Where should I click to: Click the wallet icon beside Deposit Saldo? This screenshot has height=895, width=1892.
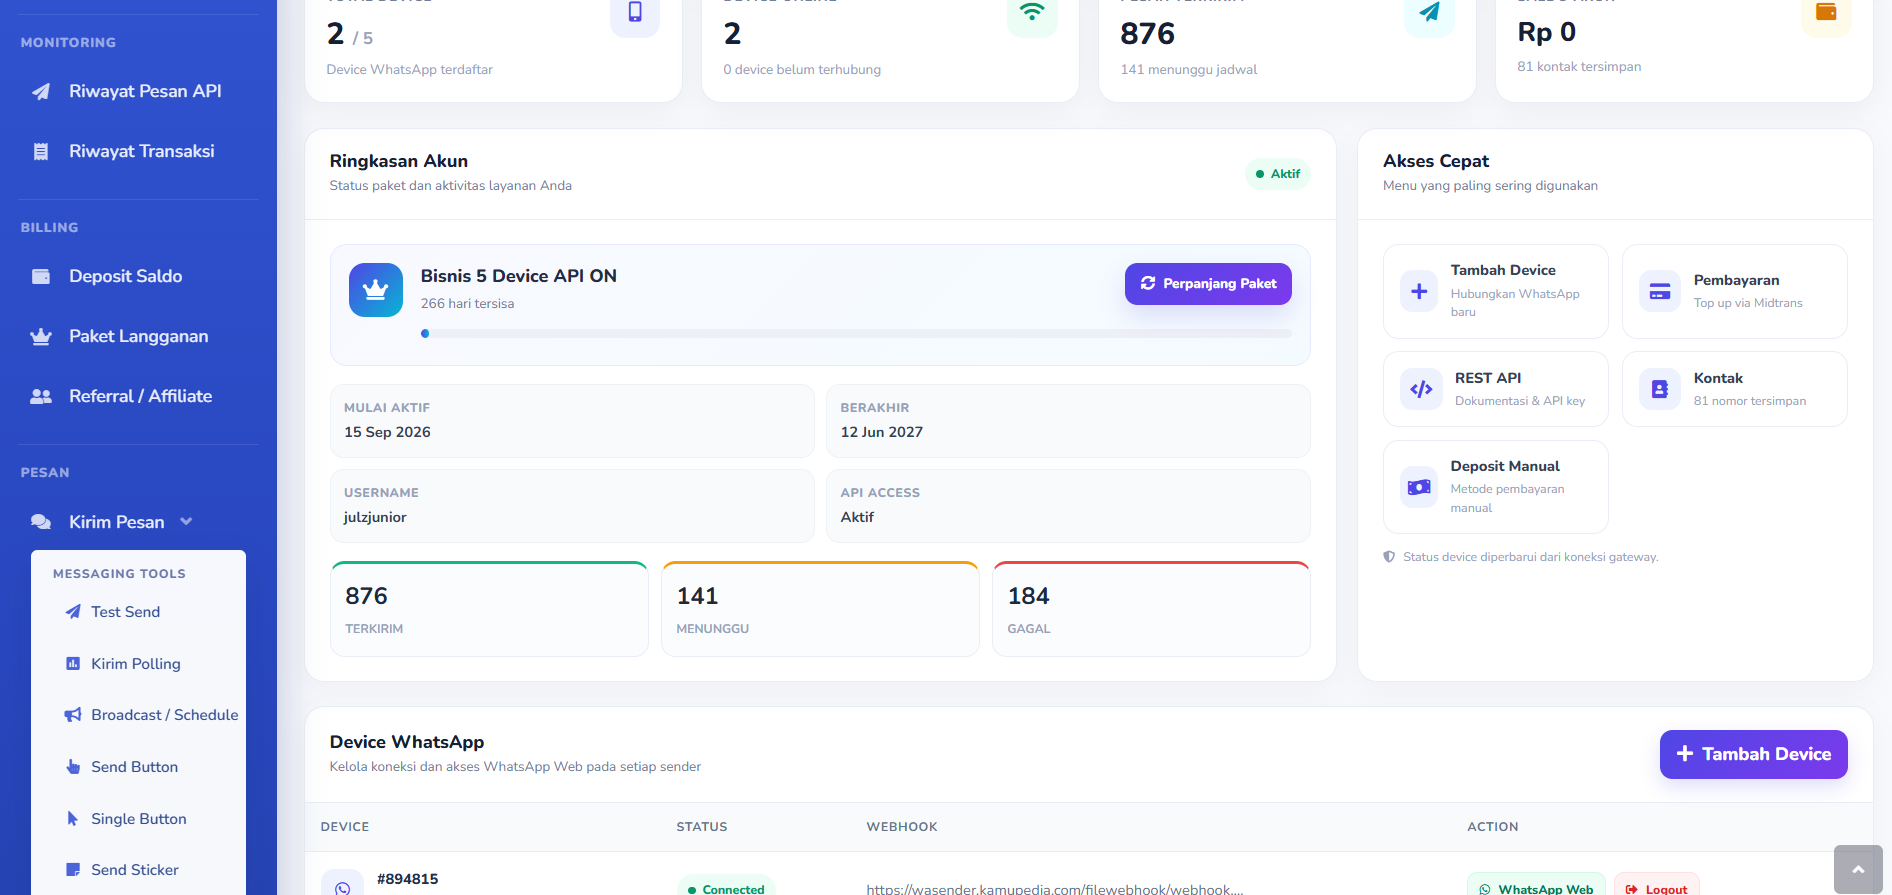point(41,277)
